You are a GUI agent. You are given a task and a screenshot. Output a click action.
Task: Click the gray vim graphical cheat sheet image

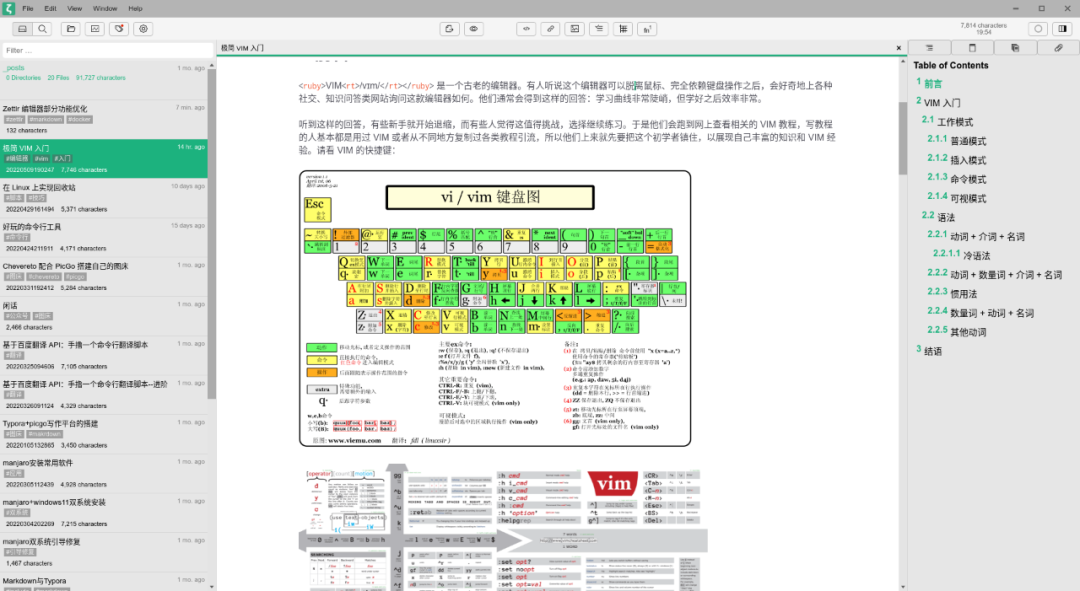[x=503, y=527]
